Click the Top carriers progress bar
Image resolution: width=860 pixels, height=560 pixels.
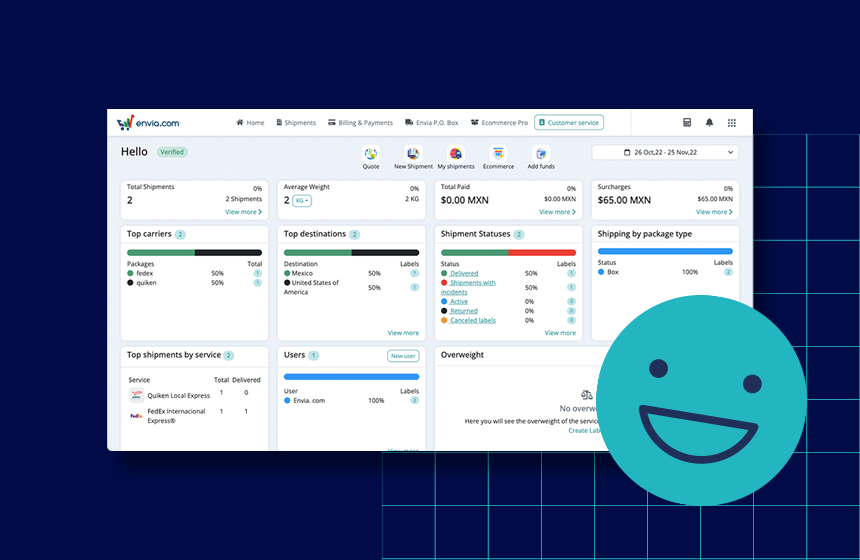click(194, 253)
